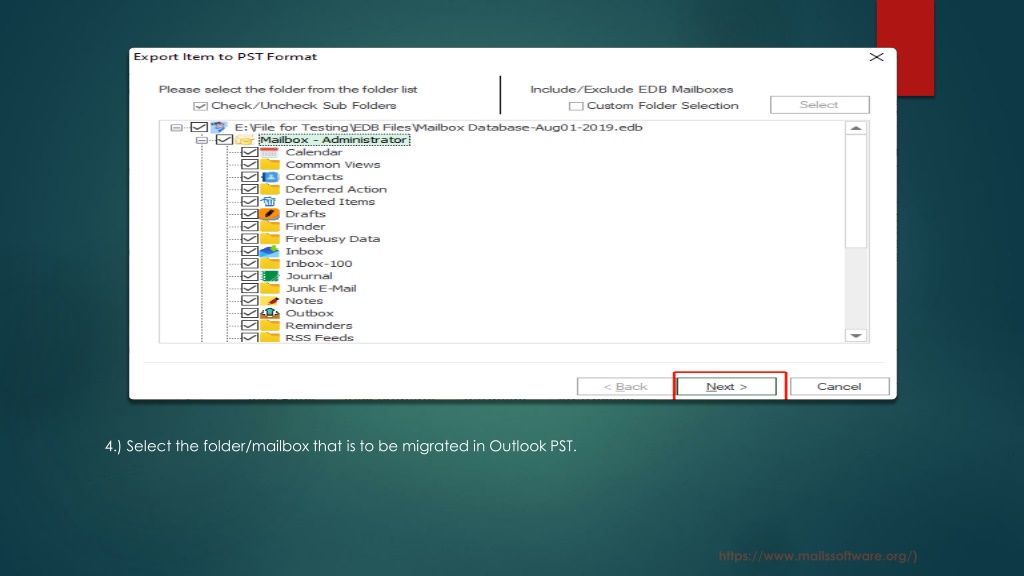Viewport: 1024px width, 576px height.
Task: Click the Inbox tray icon
Action: tap(269, 251)
